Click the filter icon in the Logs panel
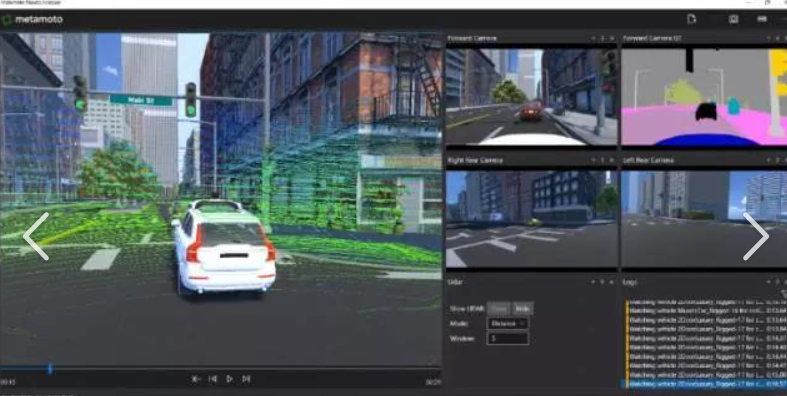787x396 pixels. [783, 294]
